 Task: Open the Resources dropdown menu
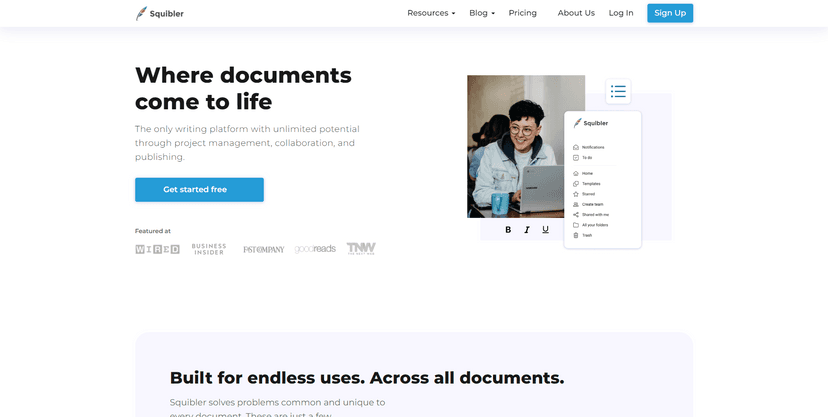click(x=431, y=13)
